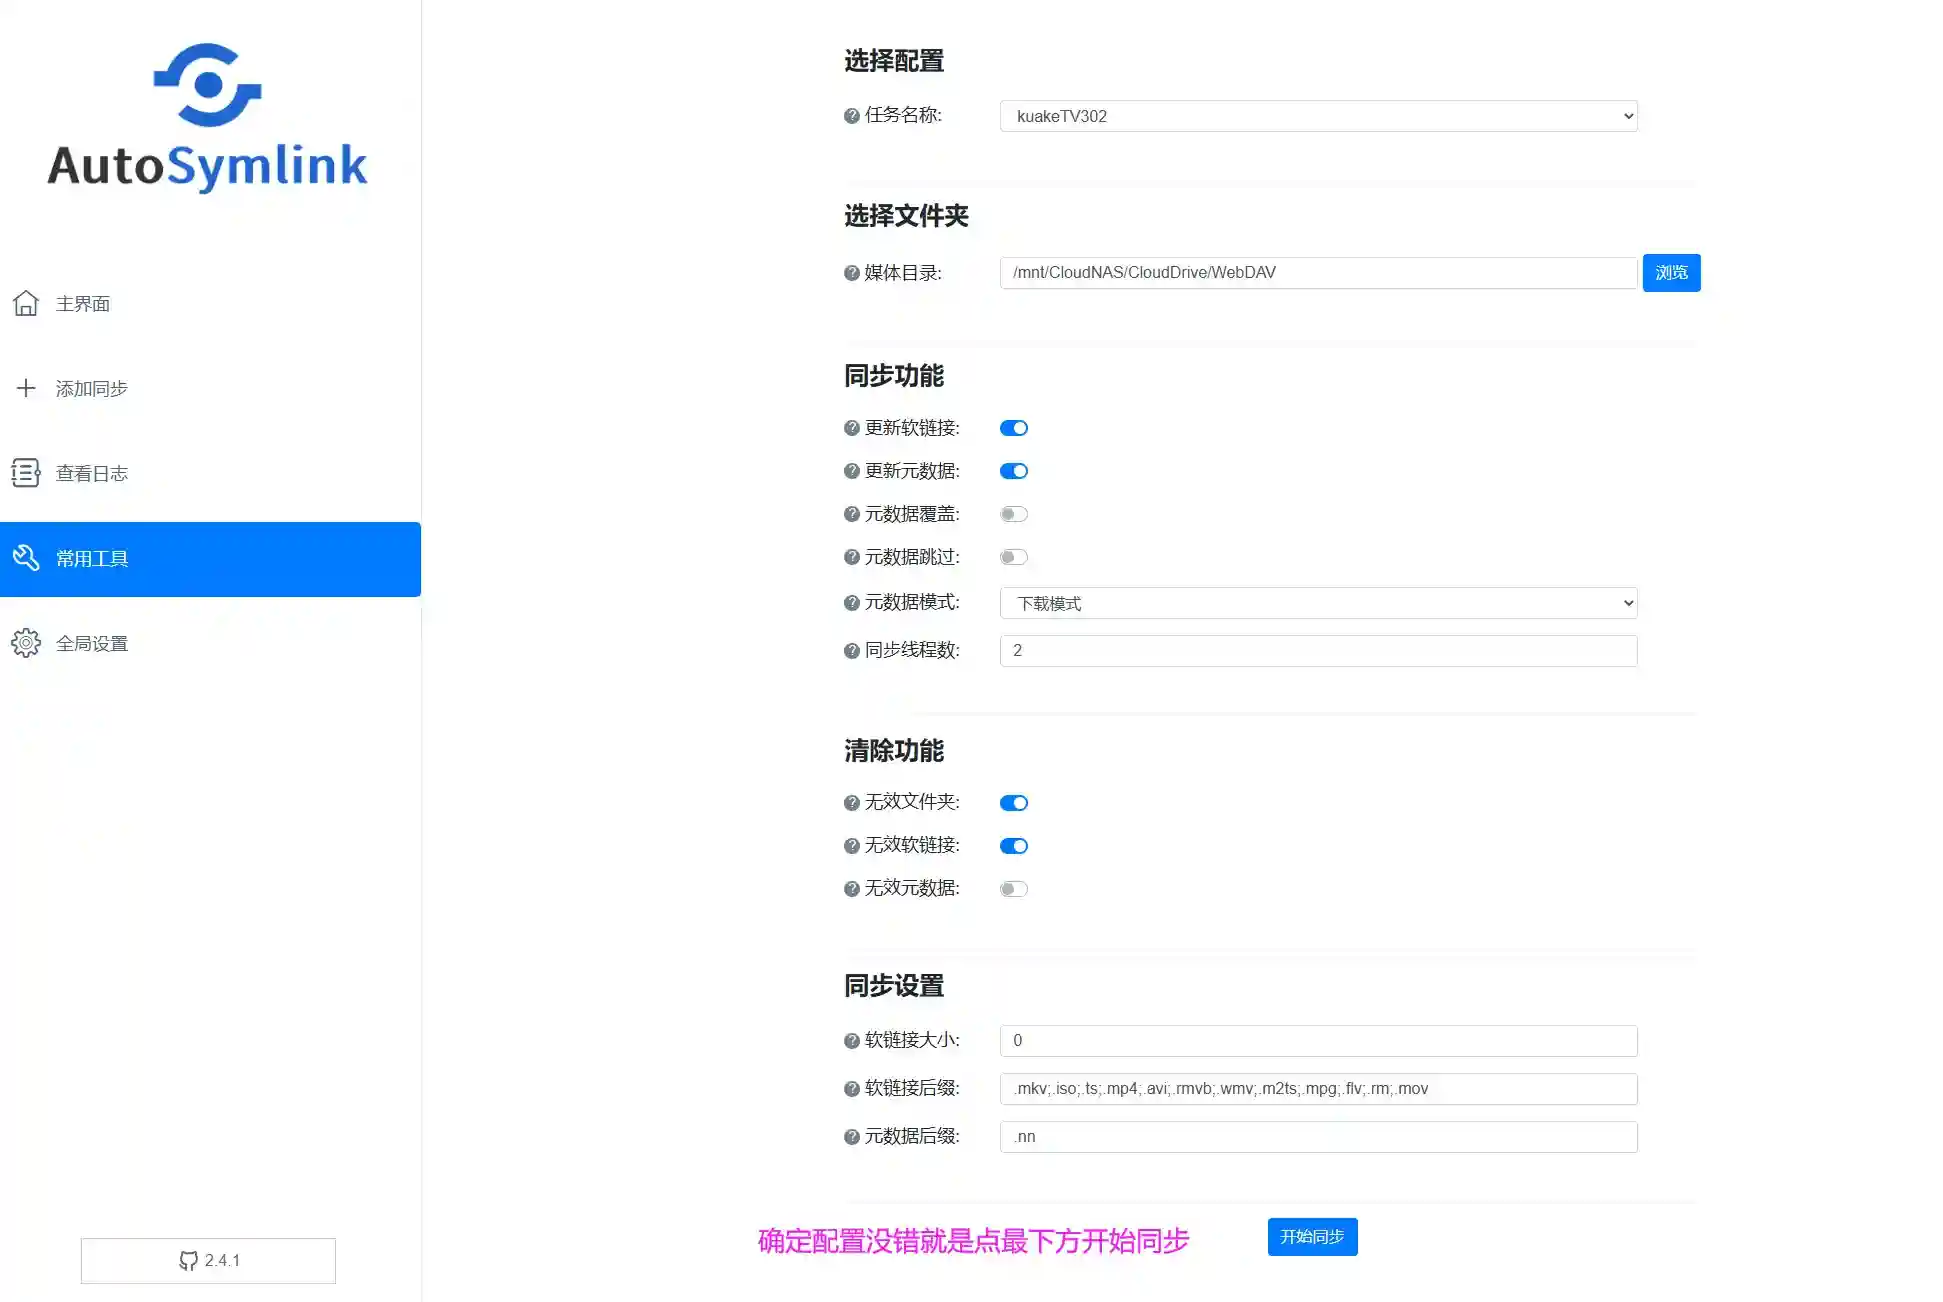Viewport: 1943px width, 1302px height.
Task: Click the 浏览 browse button
Action: point(1671,272)
